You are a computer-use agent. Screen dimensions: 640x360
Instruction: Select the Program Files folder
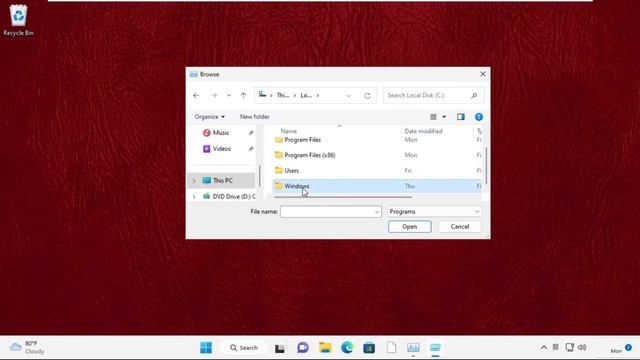302,140
